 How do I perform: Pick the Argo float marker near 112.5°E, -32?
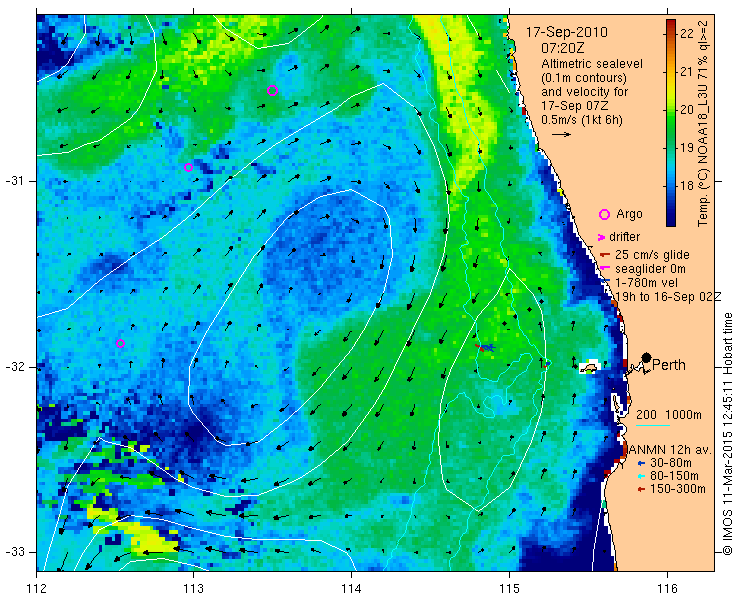120,343
